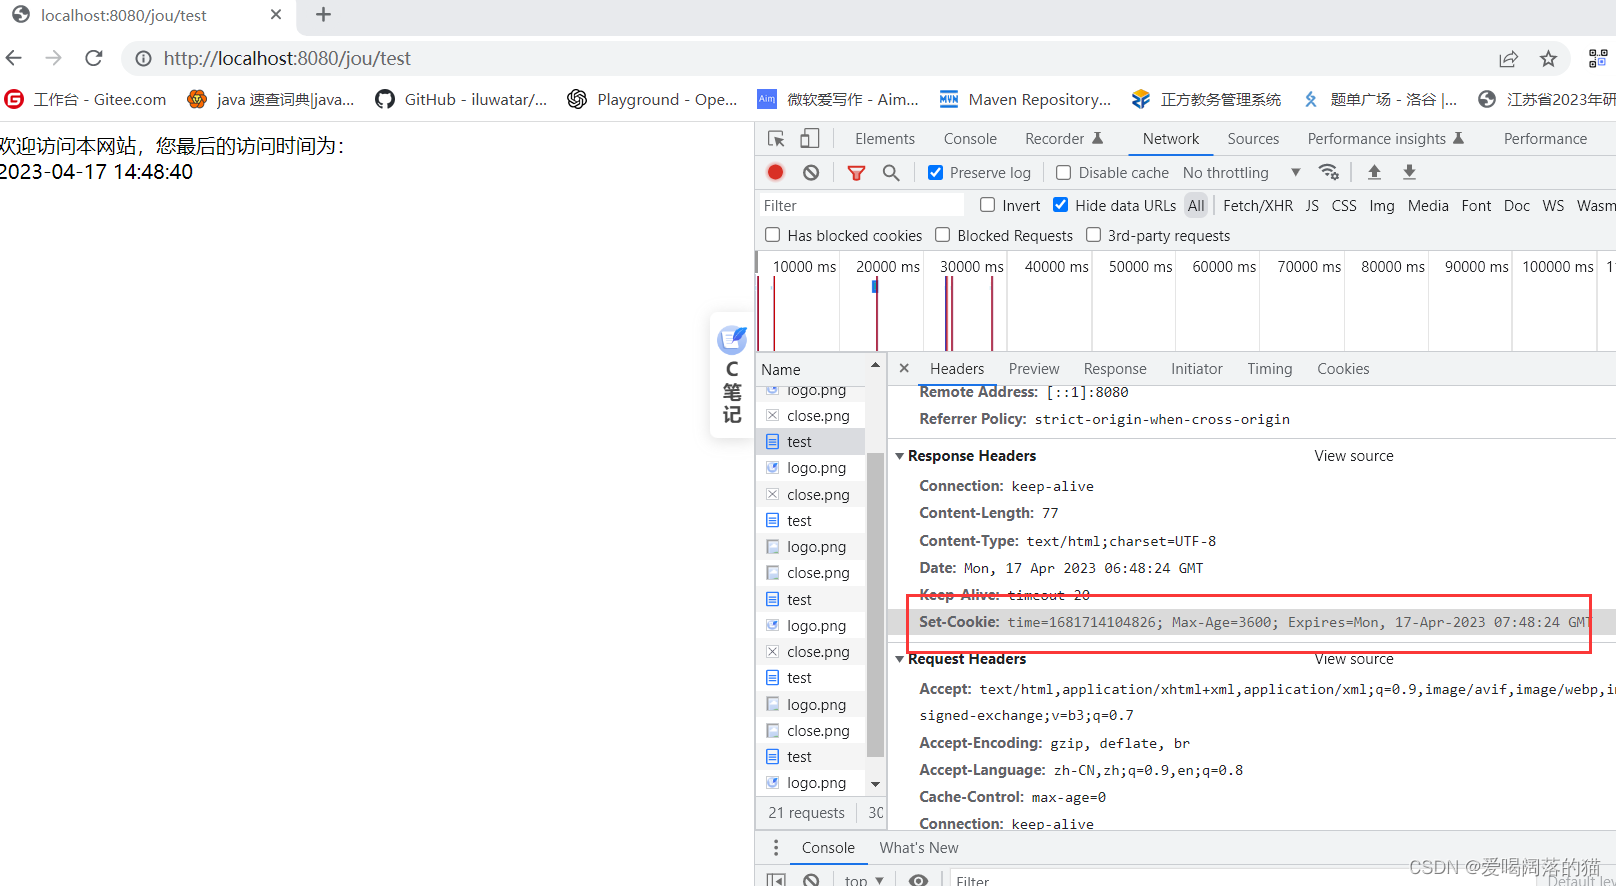Select the highlighted test request row
This screenshot has height=886, width=1616.
pyautogui.click(x=811, y=442)
